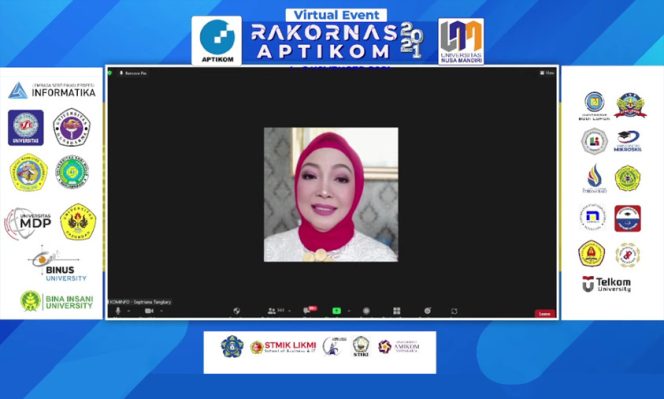This screenshot has height=399, width=664.
Task: Open audio options chevron beside microphone
Action: pyautogui.click(x=129, y=311)
